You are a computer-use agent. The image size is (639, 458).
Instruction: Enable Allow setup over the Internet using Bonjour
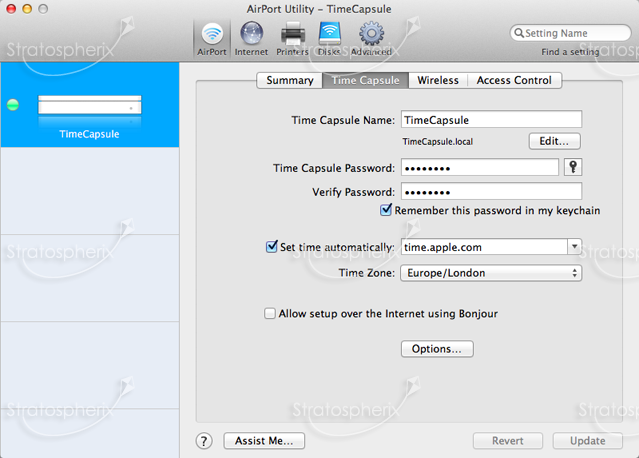click(x=269, y=313)
